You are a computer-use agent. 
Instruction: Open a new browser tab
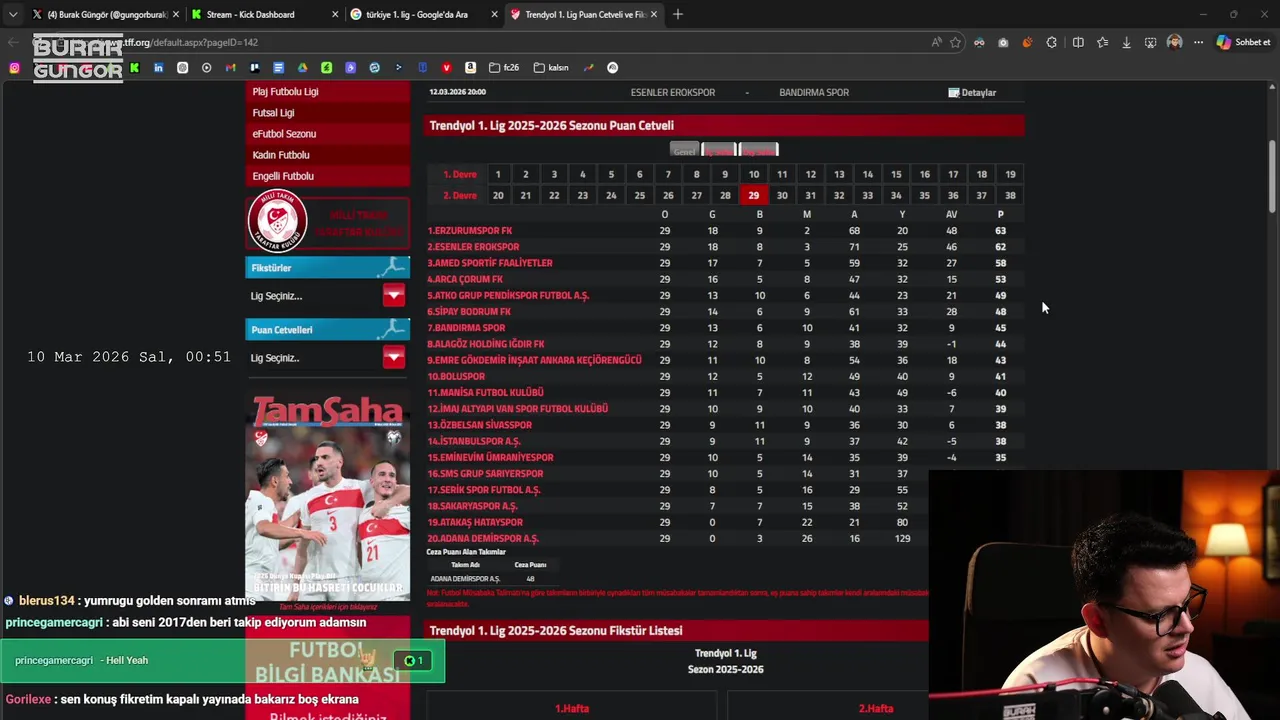[678, 14]
